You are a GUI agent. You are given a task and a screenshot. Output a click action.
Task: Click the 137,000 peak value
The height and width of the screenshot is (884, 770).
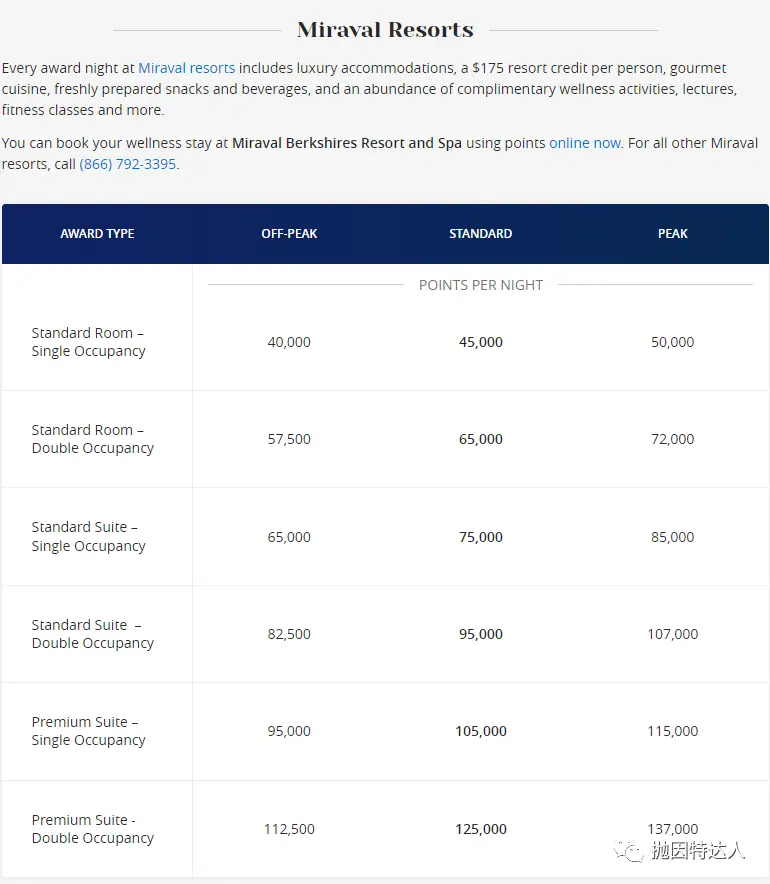coord(672,829)
